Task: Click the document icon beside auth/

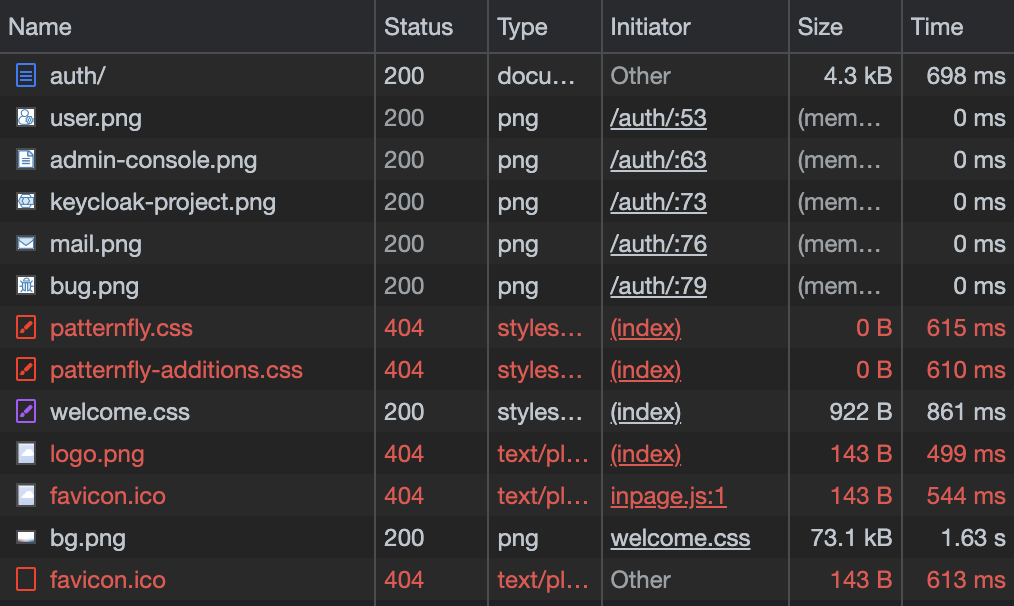Action: [x=26, y=76]
